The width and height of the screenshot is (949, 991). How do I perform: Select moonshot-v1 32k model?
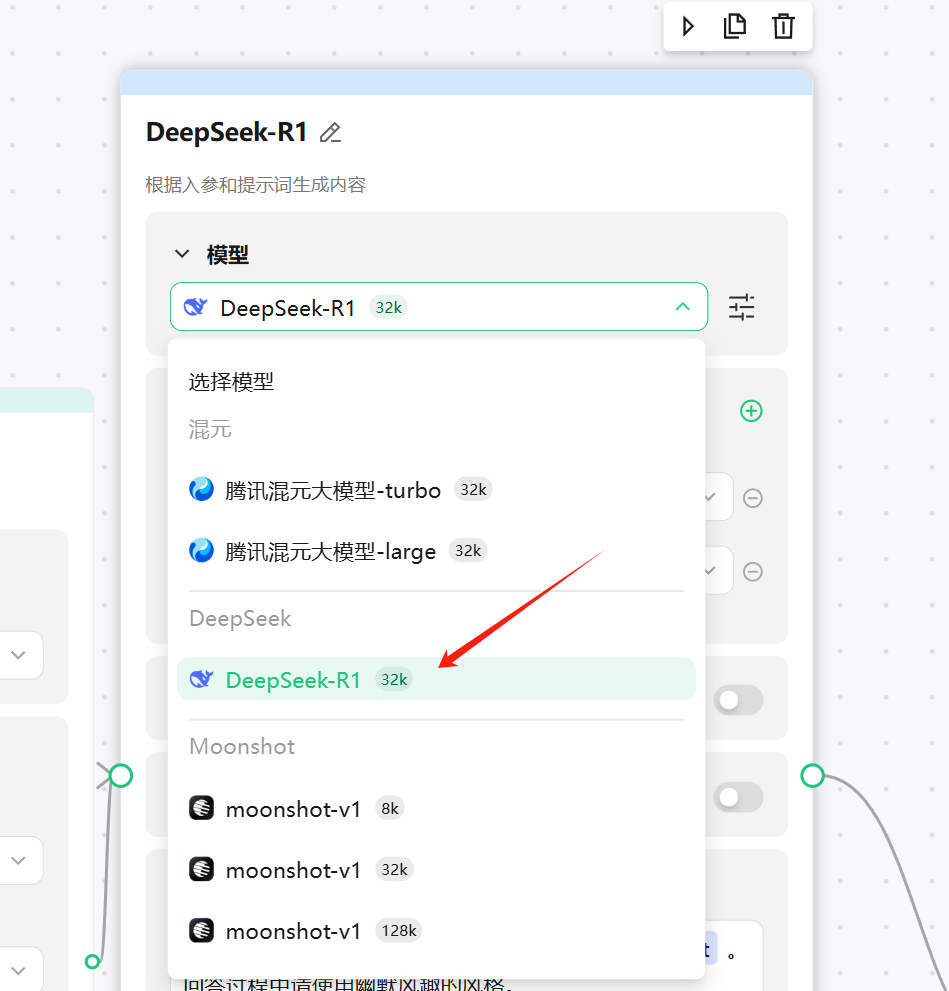(436, 870)
